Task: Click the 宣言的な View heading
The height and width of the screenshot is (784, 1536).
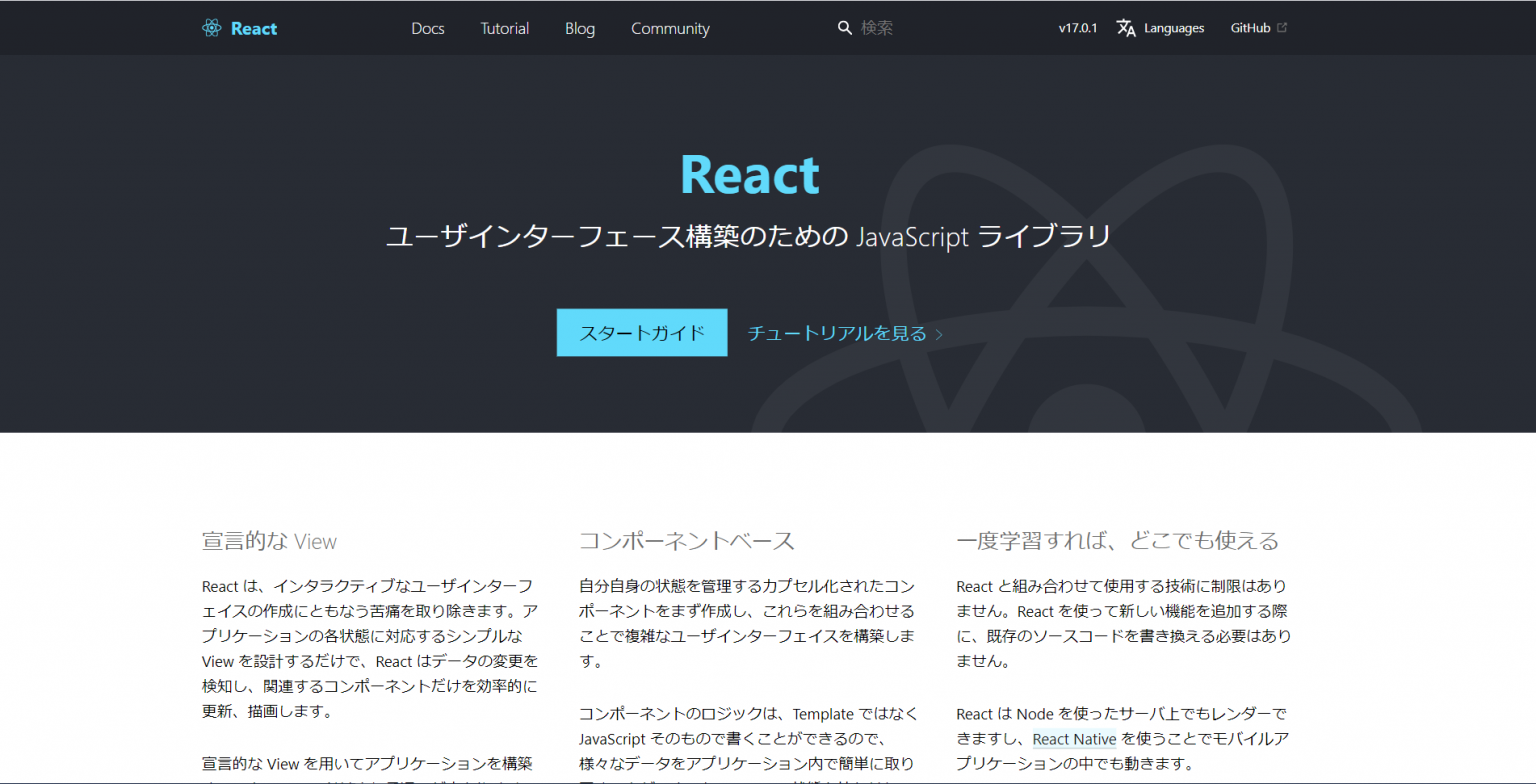Action: [x=269, y=542]
